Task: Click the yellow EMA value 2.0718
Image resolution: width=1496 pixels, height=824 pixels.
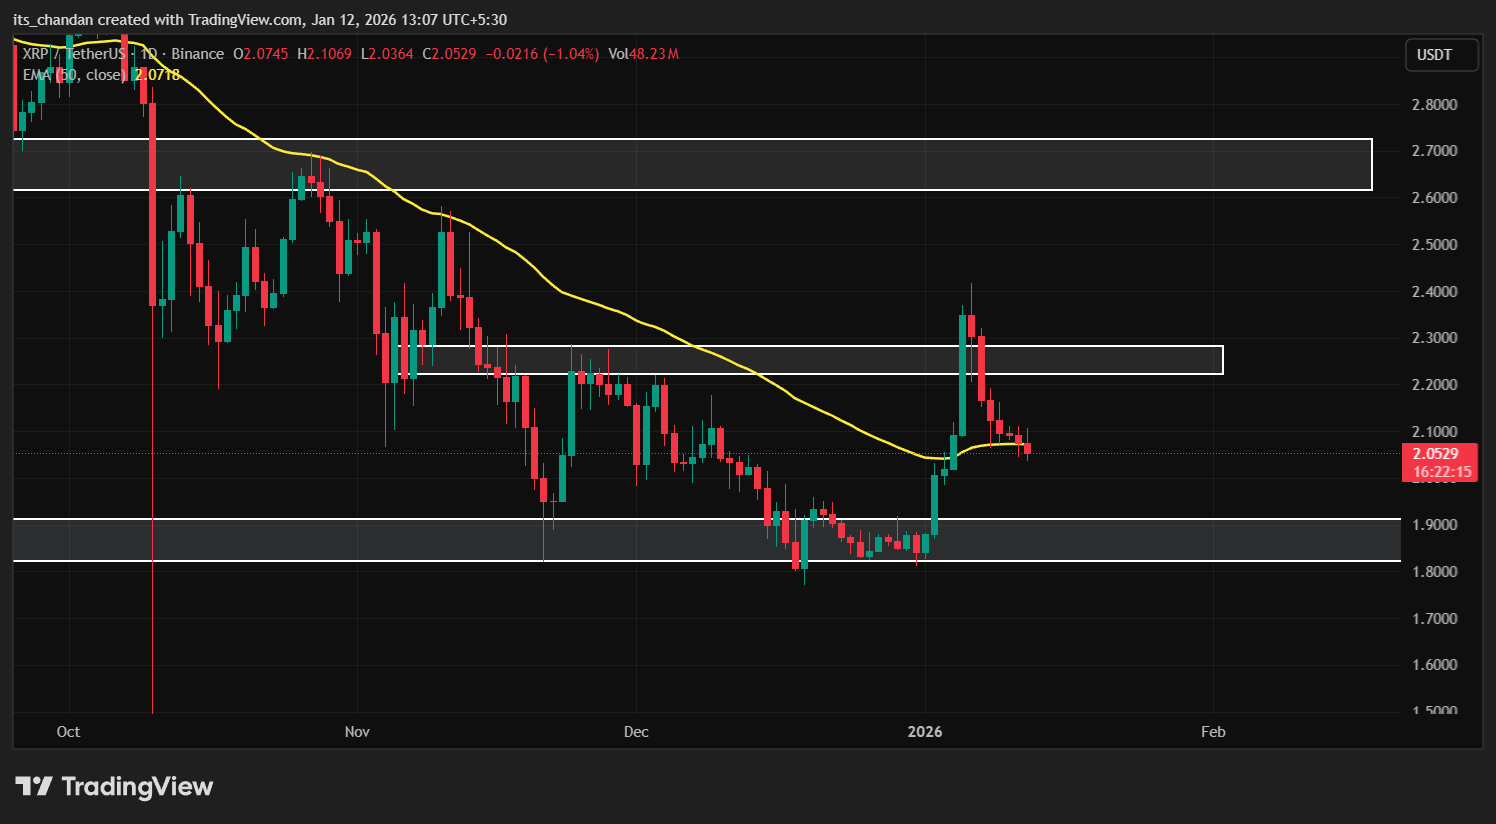Action: pos(158,75)
